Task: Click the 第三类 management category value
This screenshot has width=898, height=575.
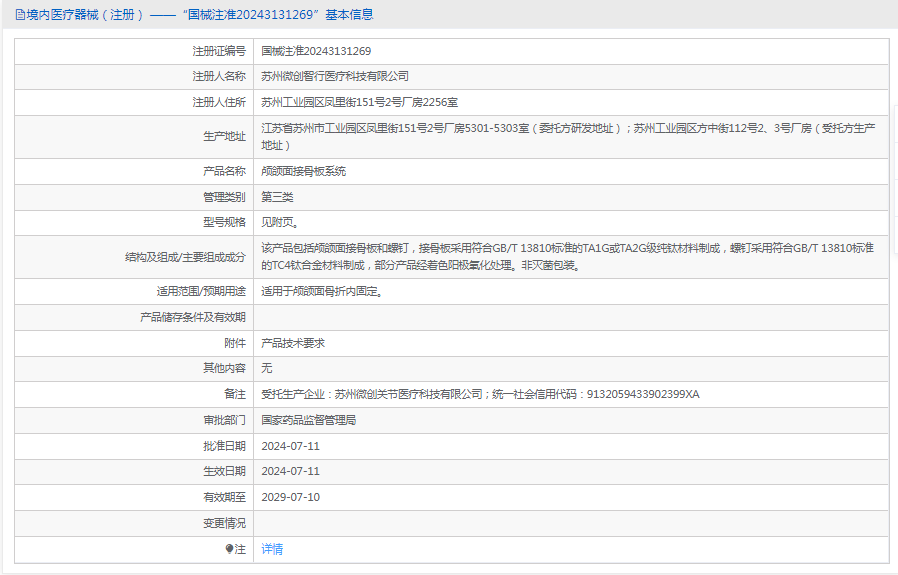Action: pos(277,197)
